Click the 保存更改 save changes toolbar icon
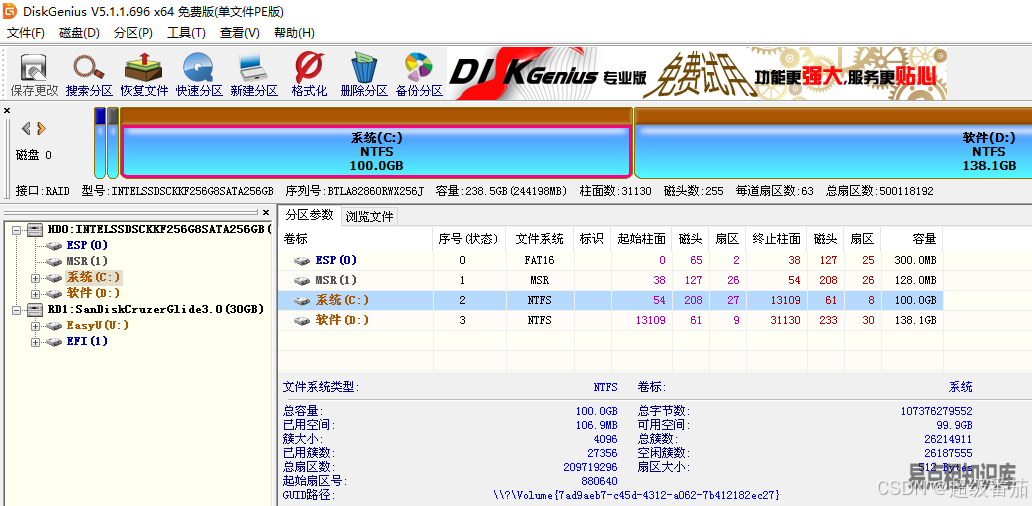This screenshot has width=1032, height=506. click(34, 75)
